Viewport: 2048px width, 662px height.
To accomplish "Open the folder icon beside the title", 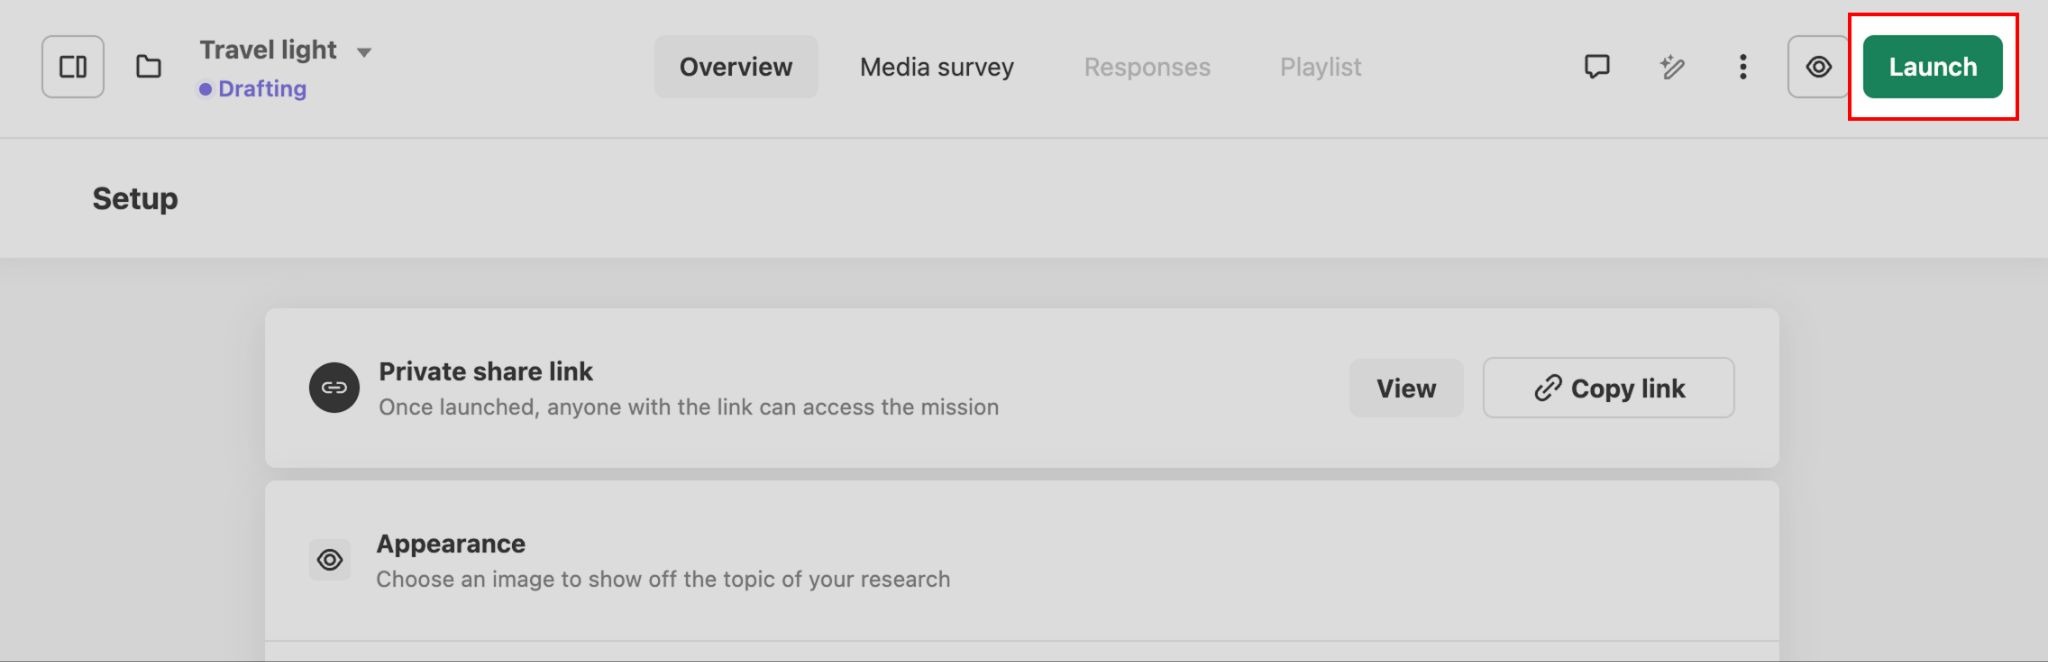I will pos(148,67).
